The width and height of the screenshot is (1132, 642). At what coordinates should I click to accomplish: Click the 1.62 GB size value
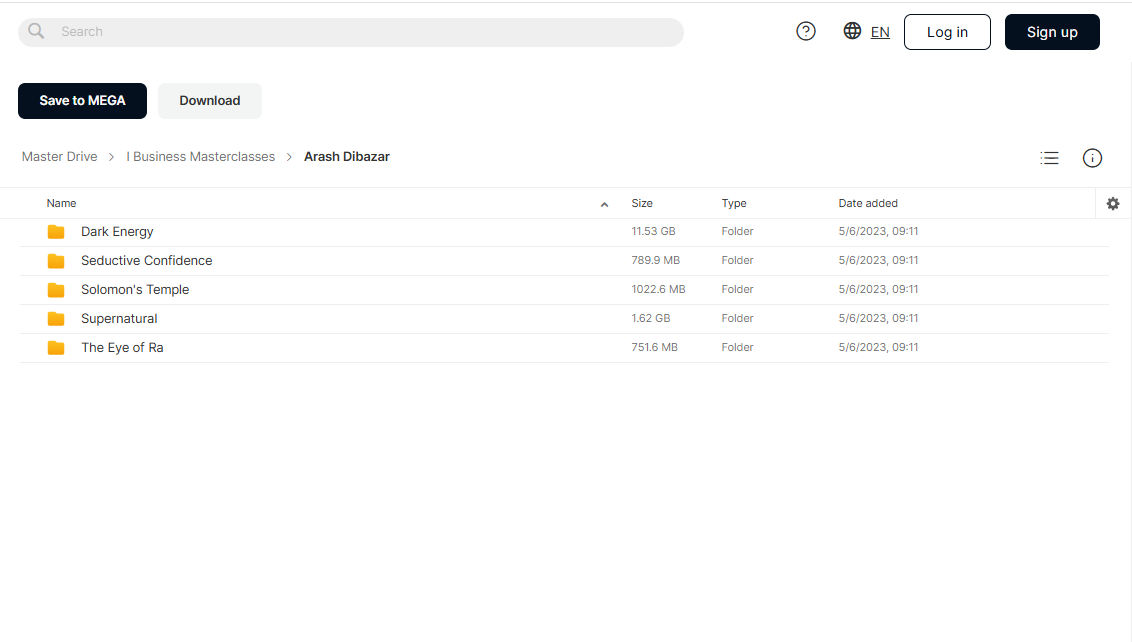click(650, 318)
